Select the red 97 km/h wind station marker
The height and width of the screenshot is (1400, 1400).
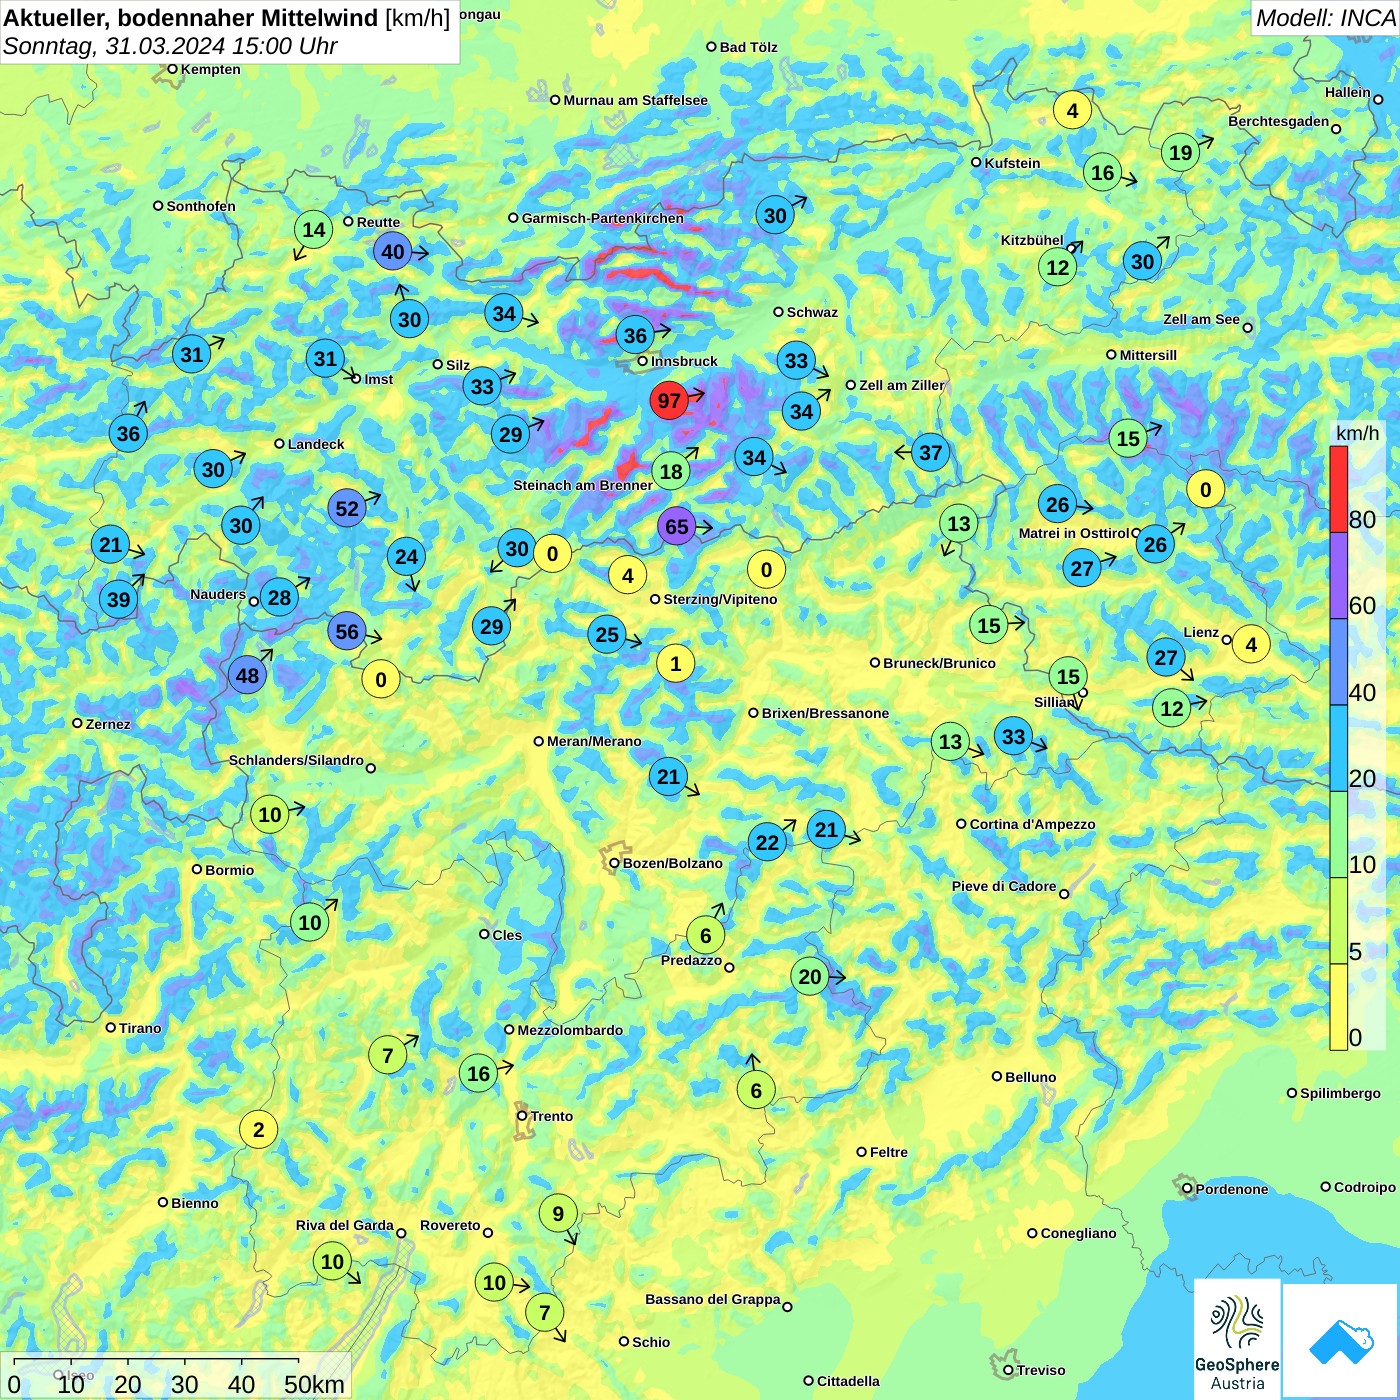click(669, 401)
